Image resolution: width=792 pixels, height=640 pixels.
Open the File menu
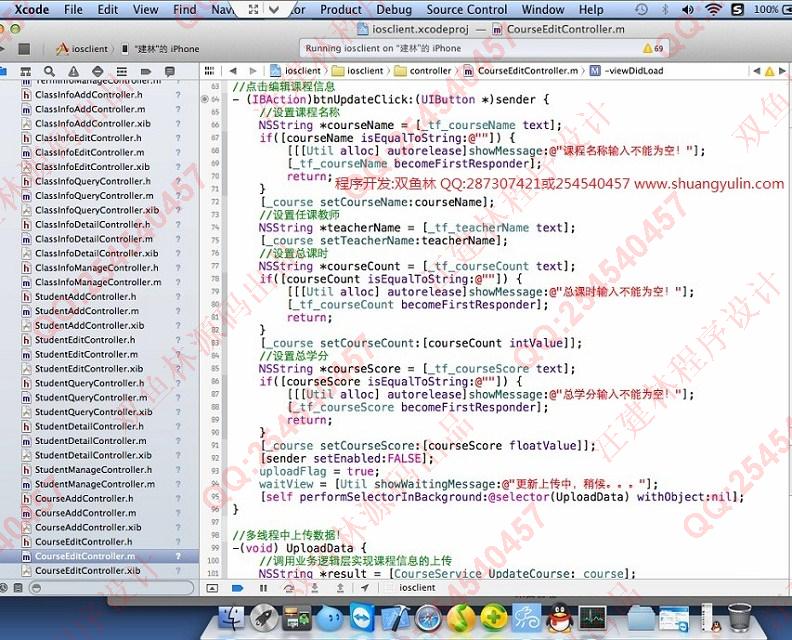tap(73, 10)
